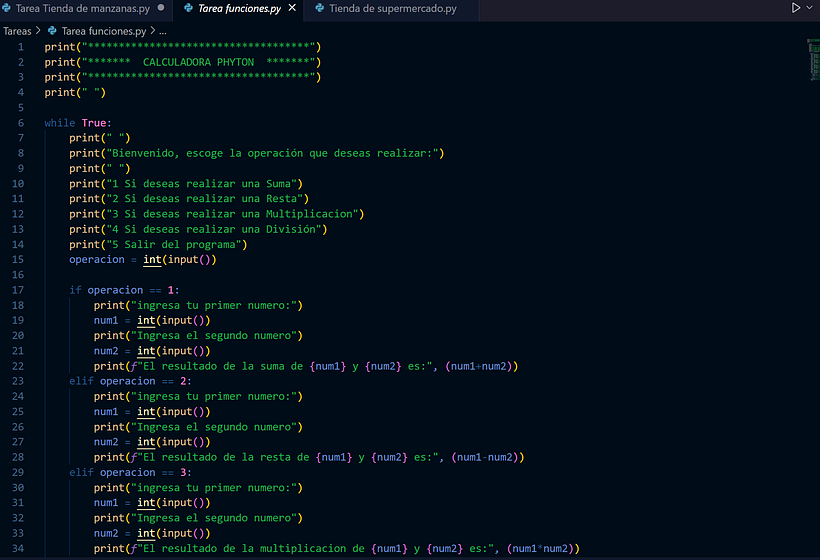Image resolution: width=820 pixels, height=560 pixels.
Task: Click 'resultado de la resta' print line
Action: click(309, 457)
